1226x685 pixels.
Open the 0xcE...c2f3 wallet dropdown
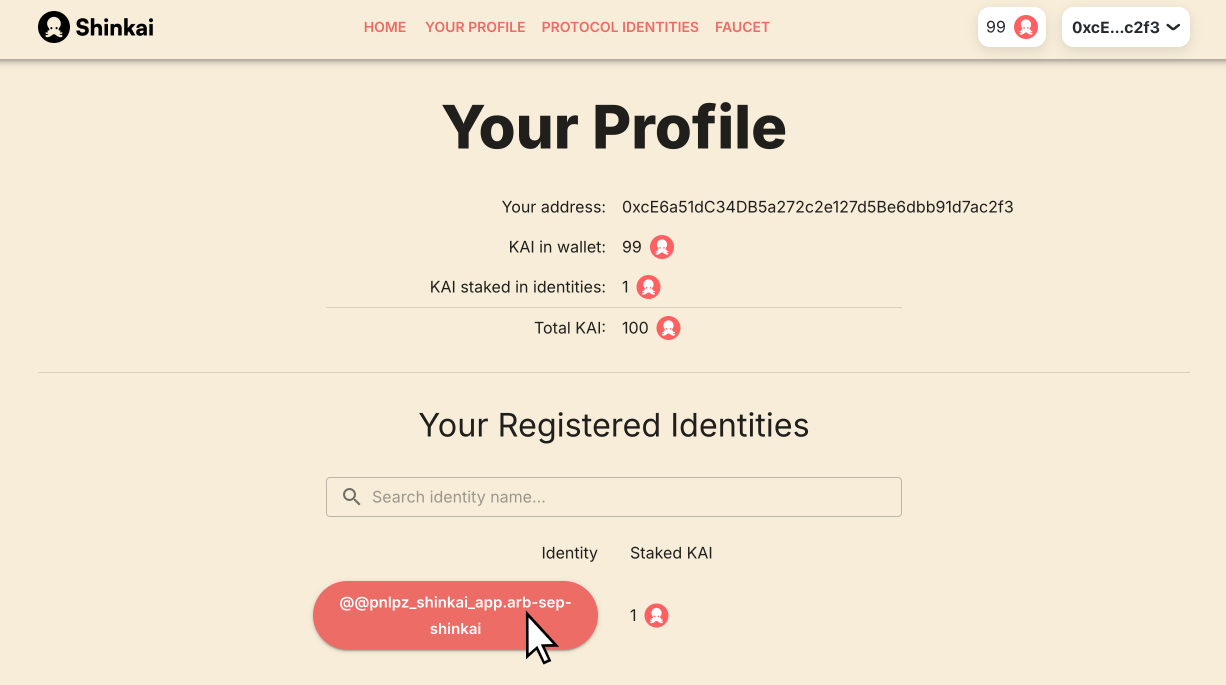(x=1125, y=27)
